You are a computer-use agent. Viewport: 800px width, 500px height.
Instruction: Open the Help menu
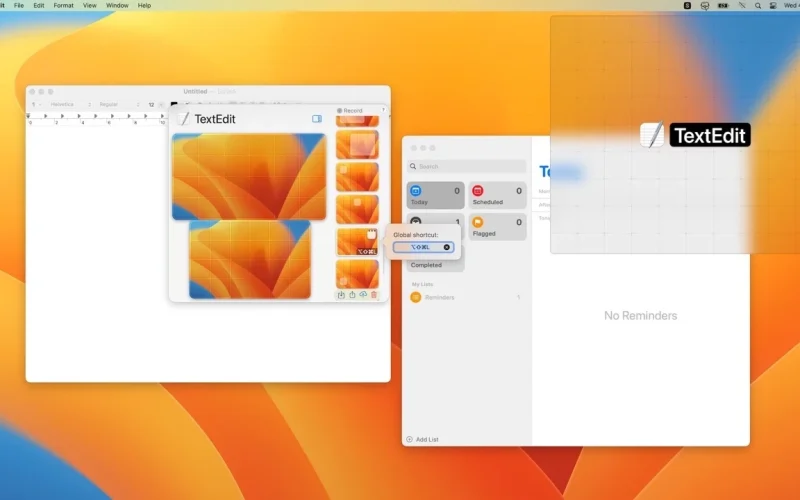[144, 5]
